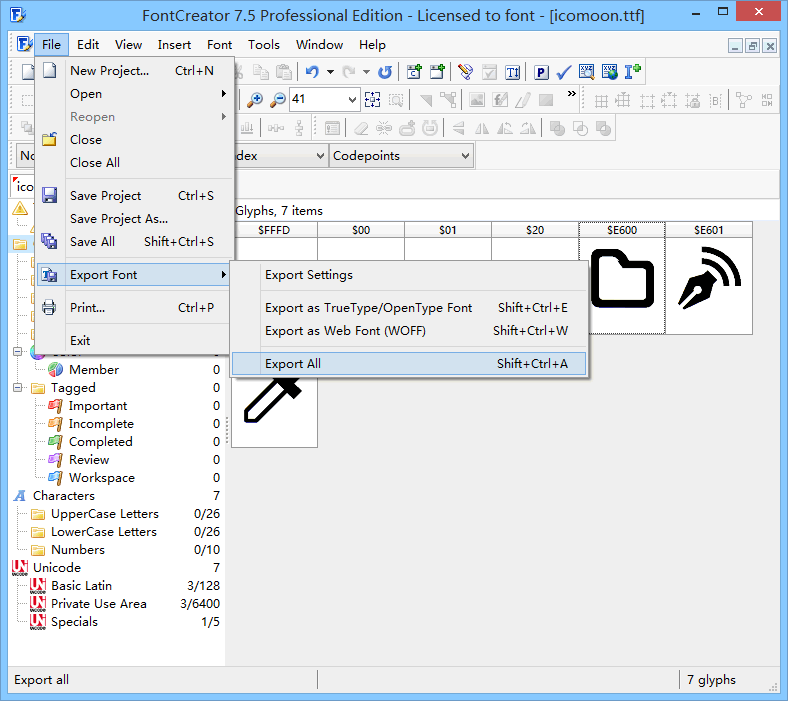Open the View menu
The width and height of the screenshot is (788, 701).
(x=128, y=45)
